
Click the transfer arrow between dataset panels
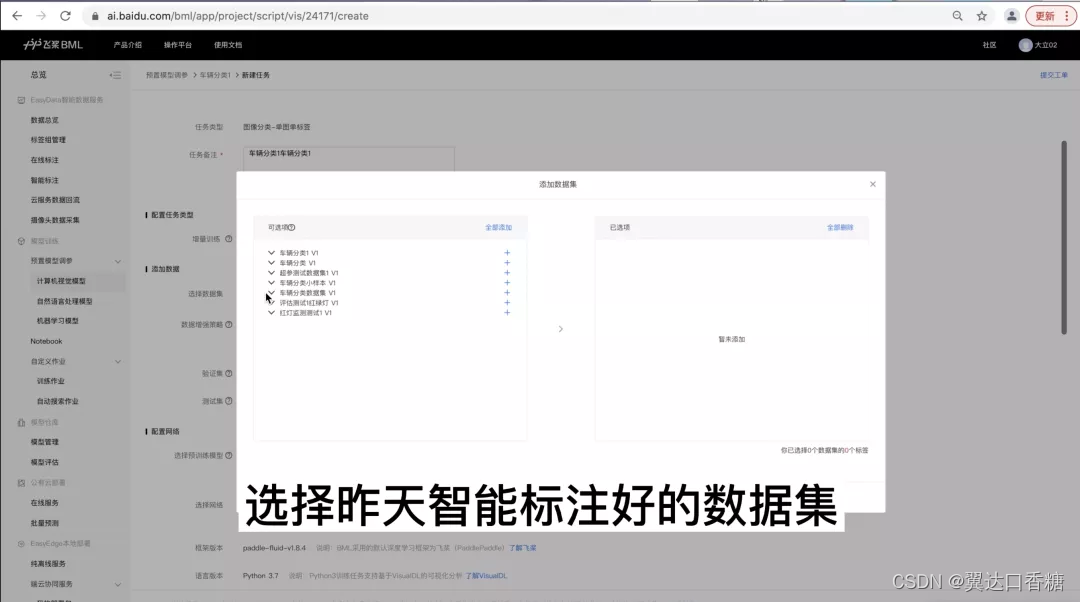click(x=560, y=327)
